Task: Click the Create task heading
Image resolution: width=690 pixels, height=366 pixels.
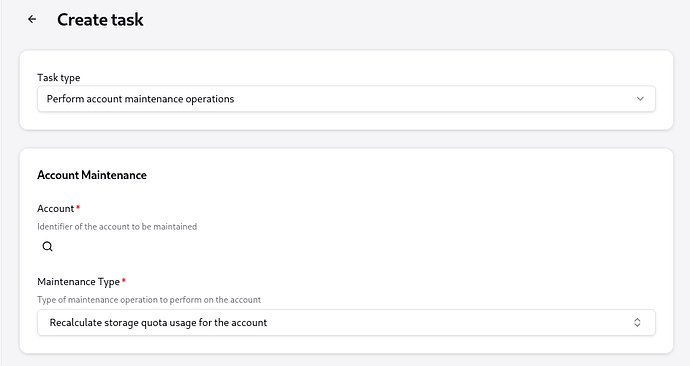Action: [x=100, y=20]
